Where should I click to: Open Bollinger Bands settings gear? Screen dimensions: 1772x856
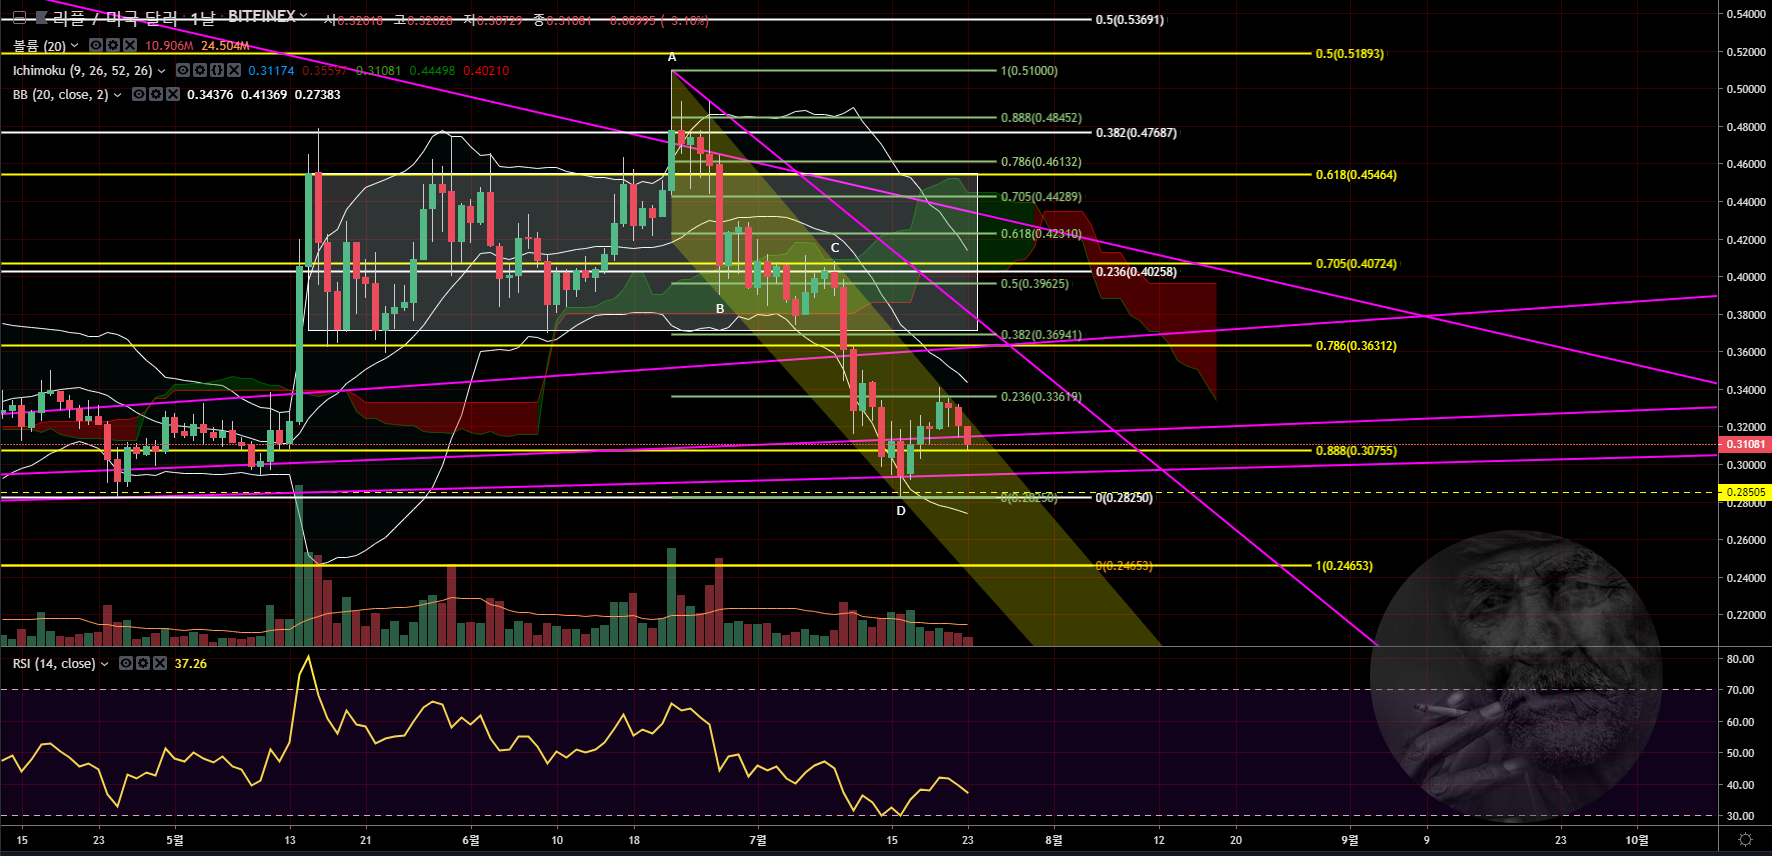[157, 94]
